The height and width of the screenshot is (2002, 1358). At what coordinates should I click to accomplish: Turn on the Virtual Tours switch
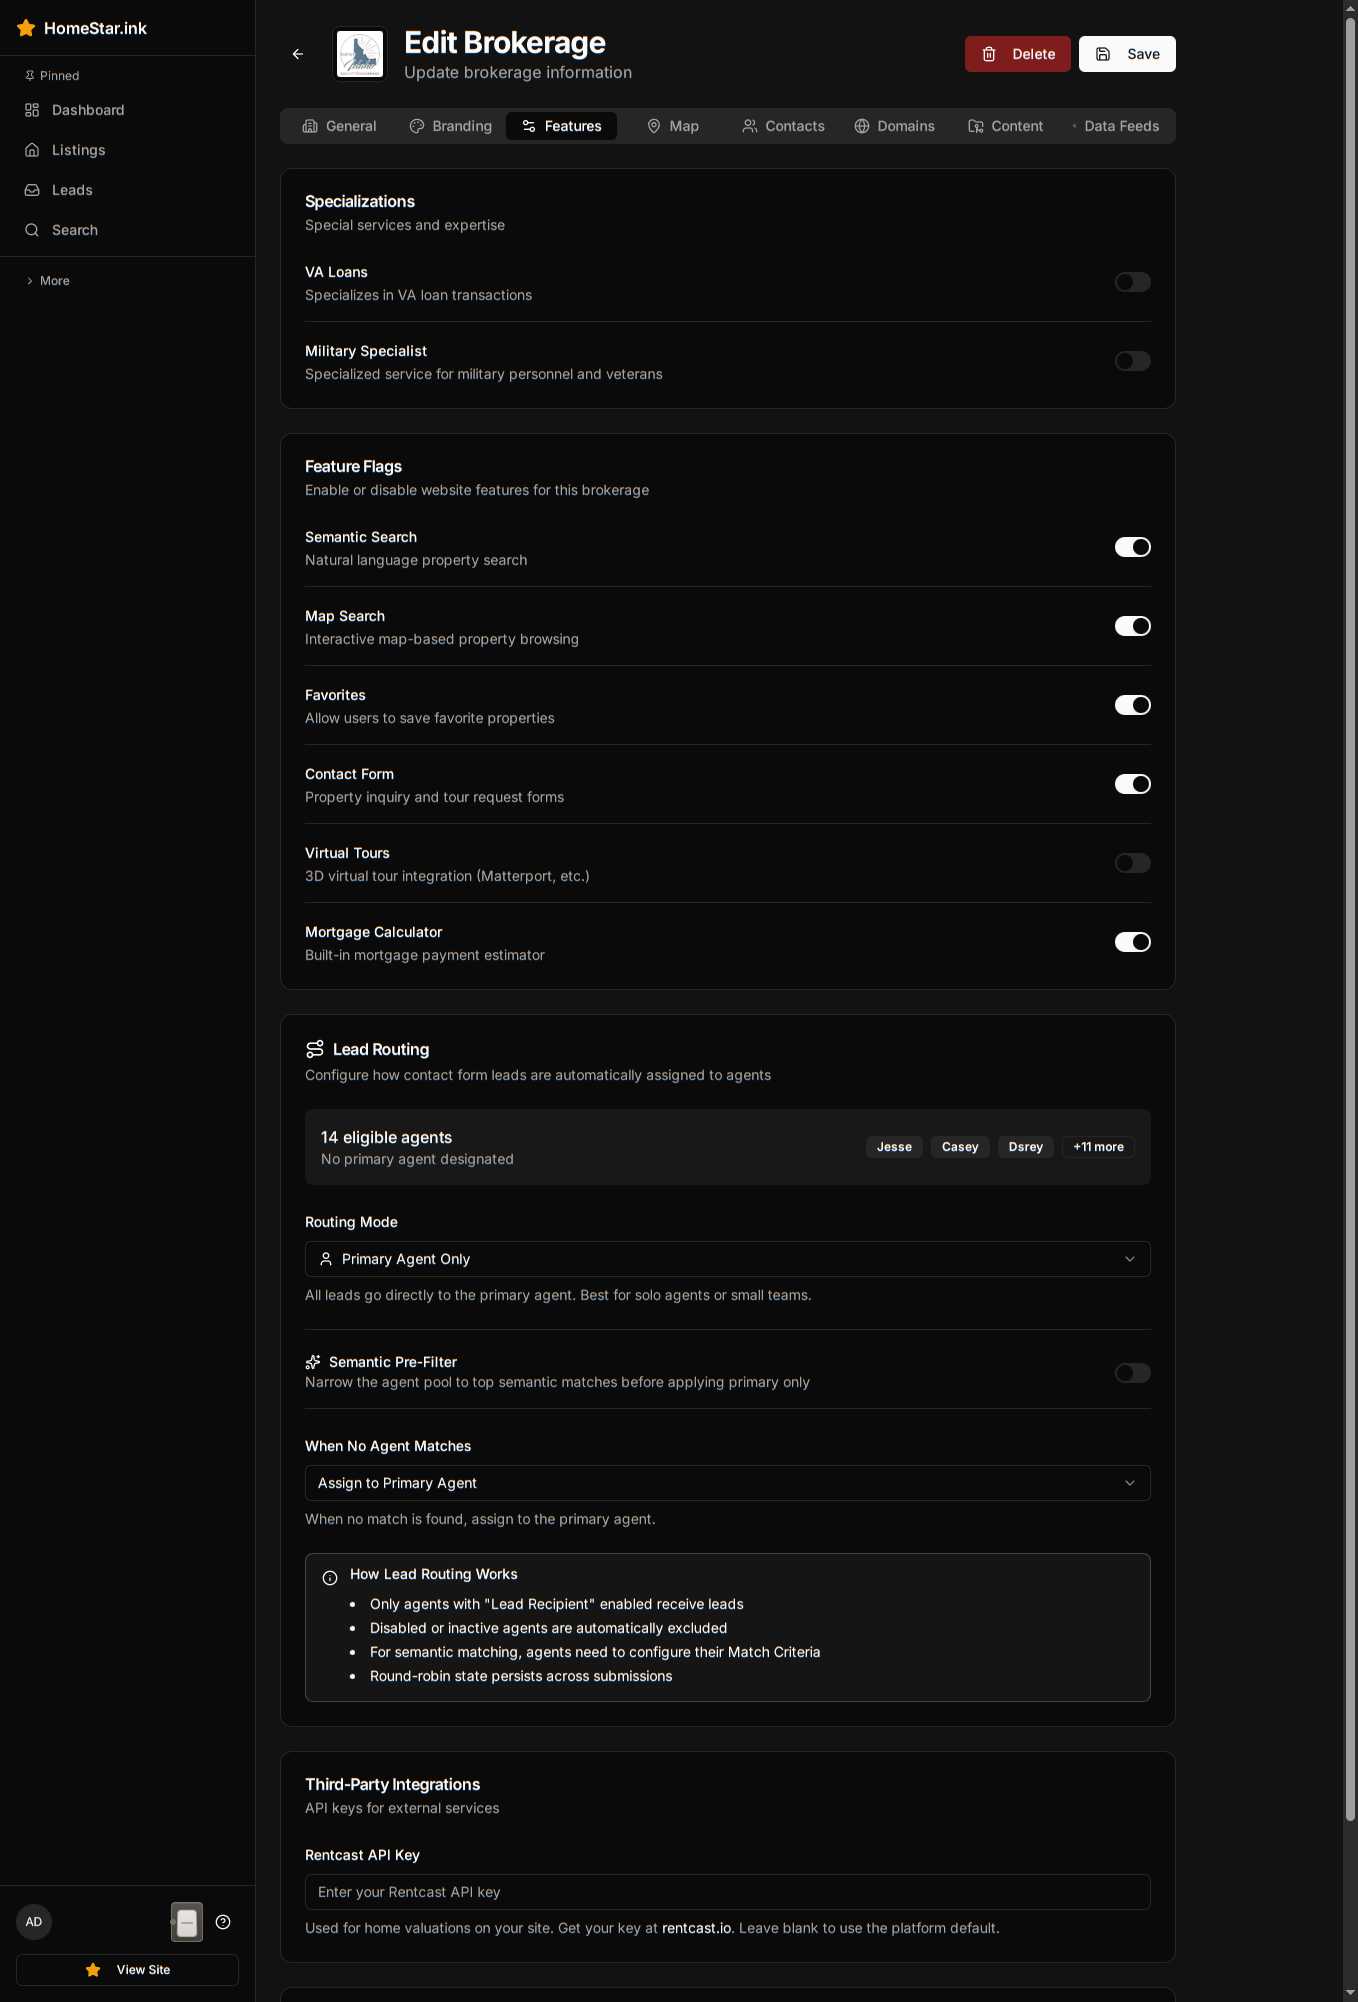(x=1132, y=863)
